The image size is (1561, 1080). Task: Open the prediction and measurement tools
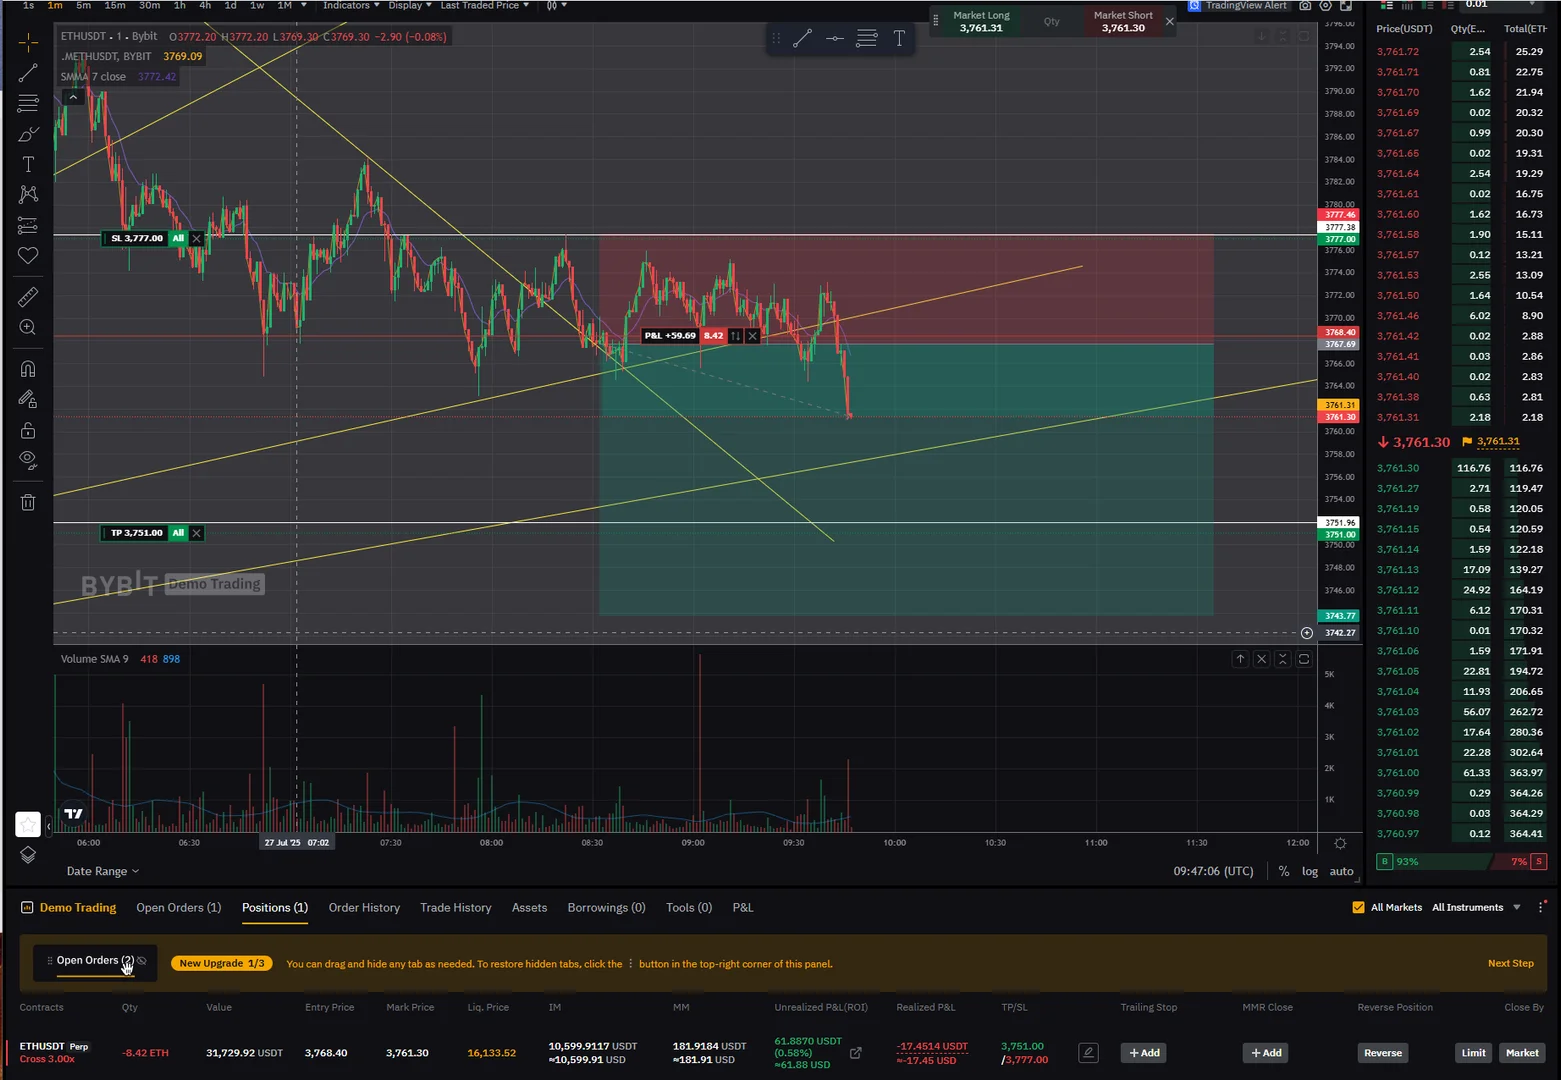click(28, 225)
